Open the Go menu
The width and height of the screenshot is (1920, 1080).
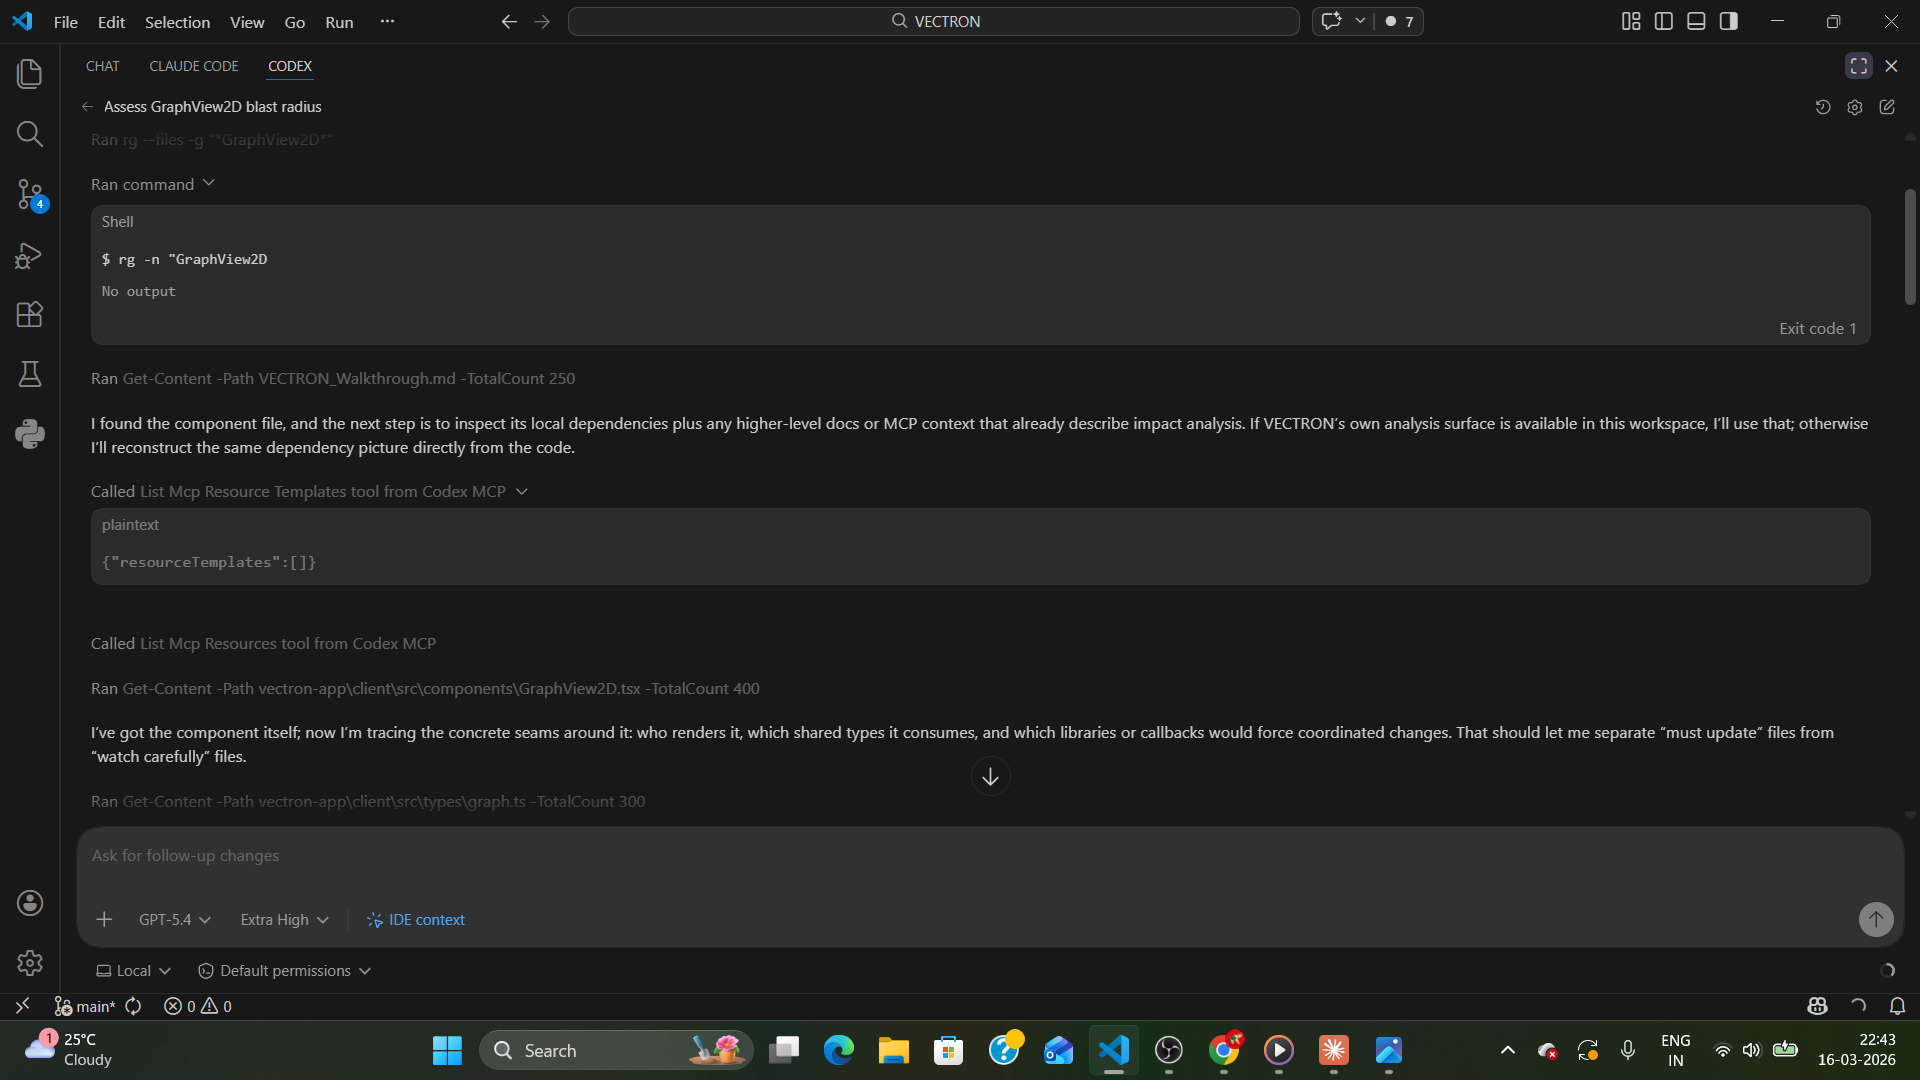pyautogui.click(x=294, y=22)
